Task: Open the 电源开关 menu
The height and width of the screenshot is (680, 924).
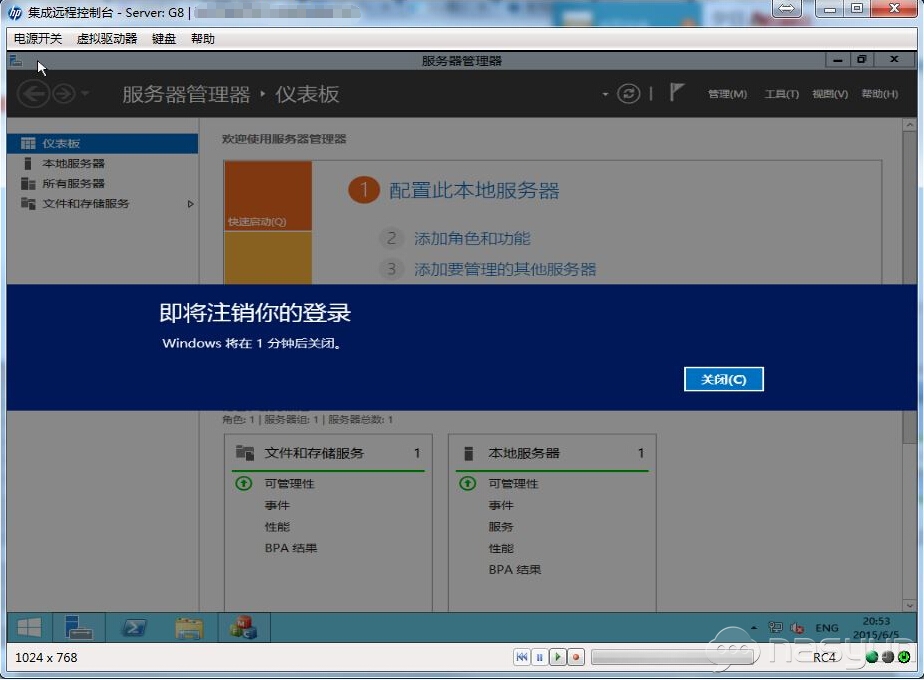Action: tap(38, 39)
